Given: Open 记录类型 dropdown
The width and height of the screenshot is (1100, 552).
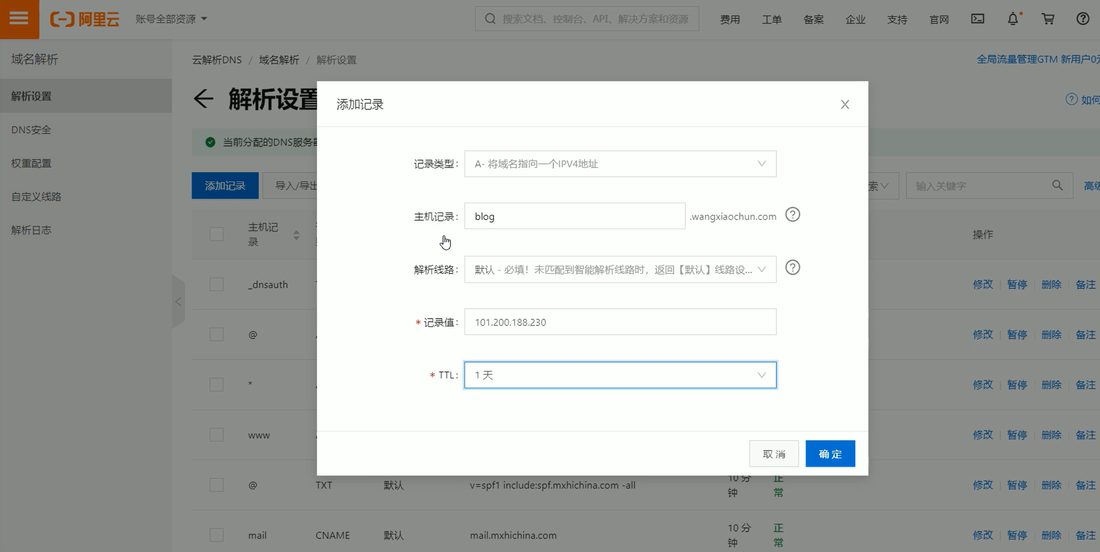Looking at the screenshot, I should coord(620,163).
